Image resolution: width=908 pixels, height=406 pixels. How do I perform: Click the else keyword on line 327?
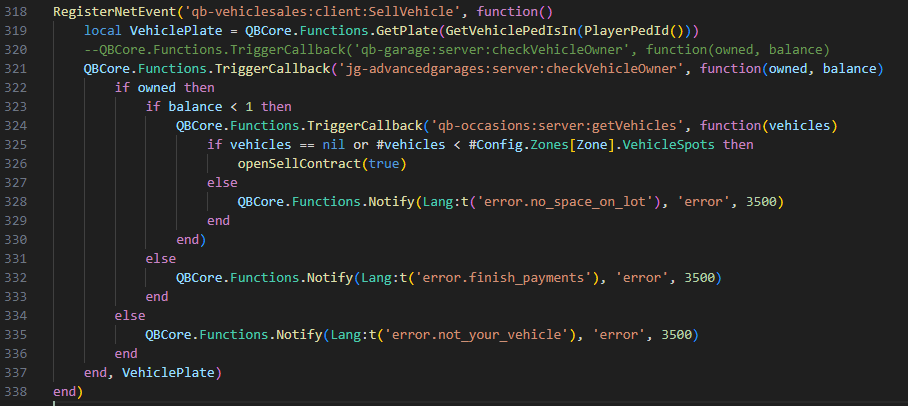222,183
